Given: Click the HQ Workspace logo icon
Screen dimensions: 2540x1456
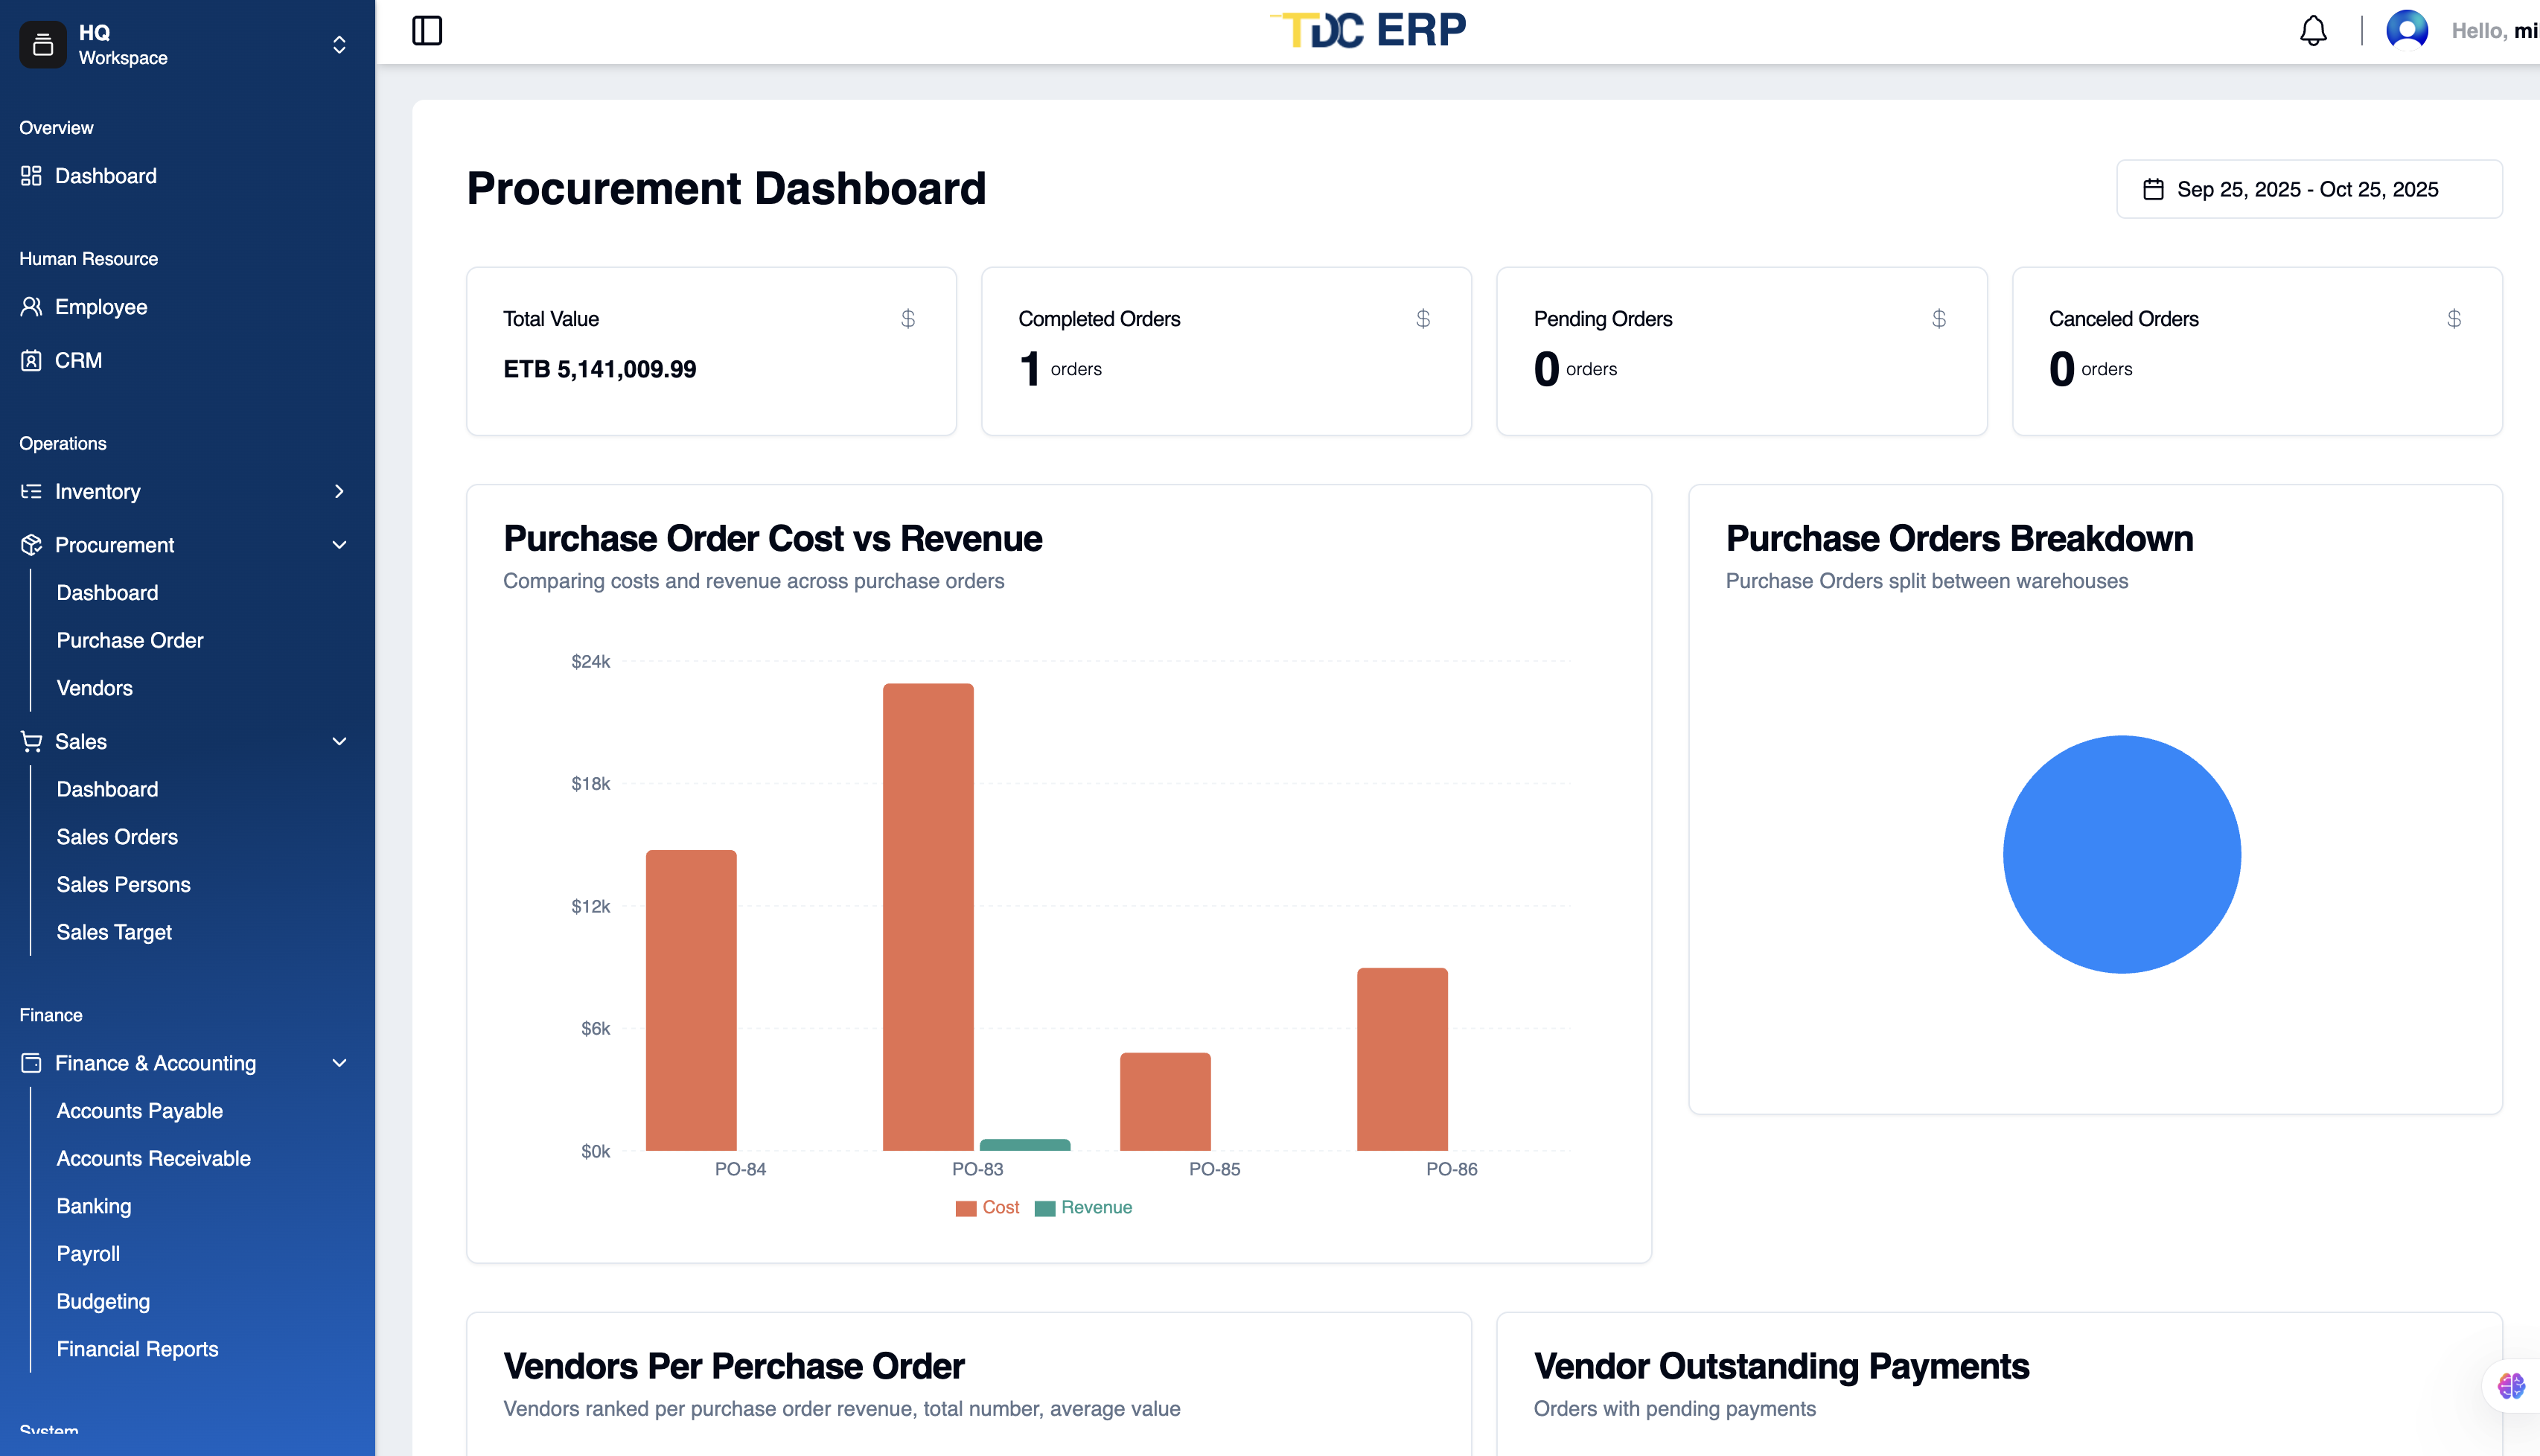Looking at the screenshot, I should [x=43, y=45].
